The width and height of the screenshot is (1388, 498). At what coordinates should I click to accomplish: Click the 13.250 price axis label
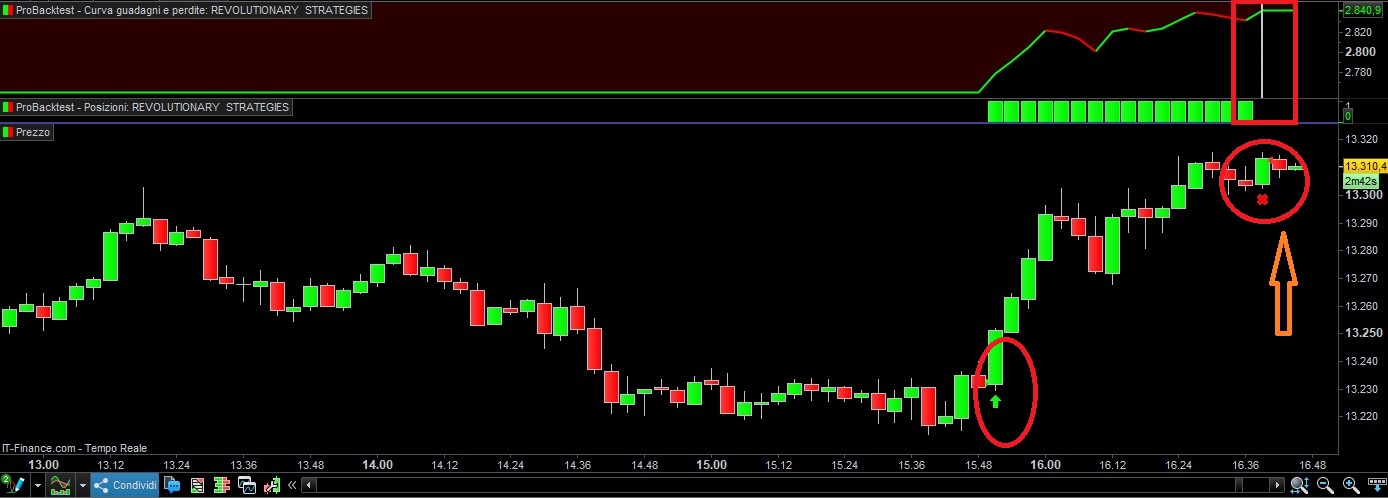(1365, 333)
